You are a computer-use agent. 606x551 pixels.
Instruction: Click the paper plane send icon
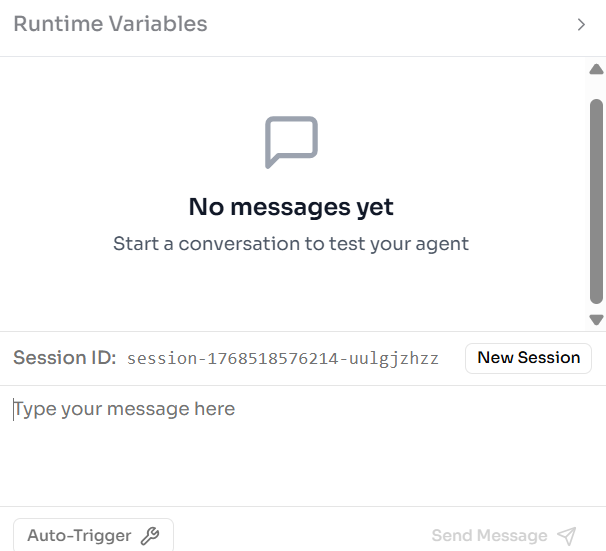coord(567,536)
